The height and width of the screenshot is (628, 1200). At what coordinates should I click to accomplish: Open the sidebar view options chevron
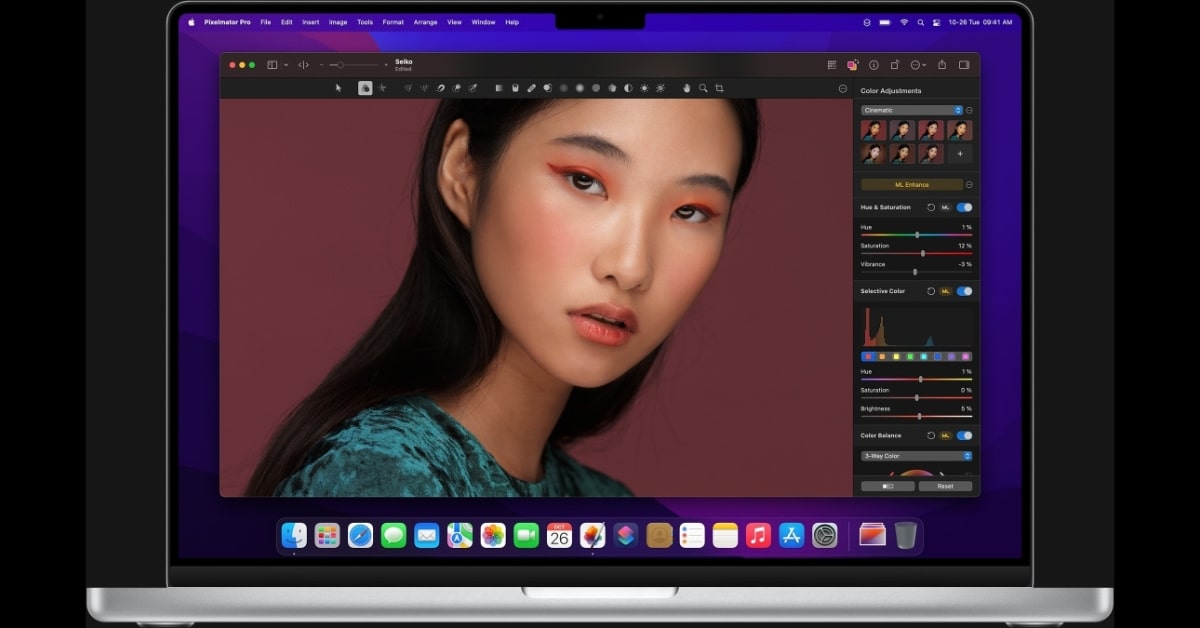coord(286,65)
